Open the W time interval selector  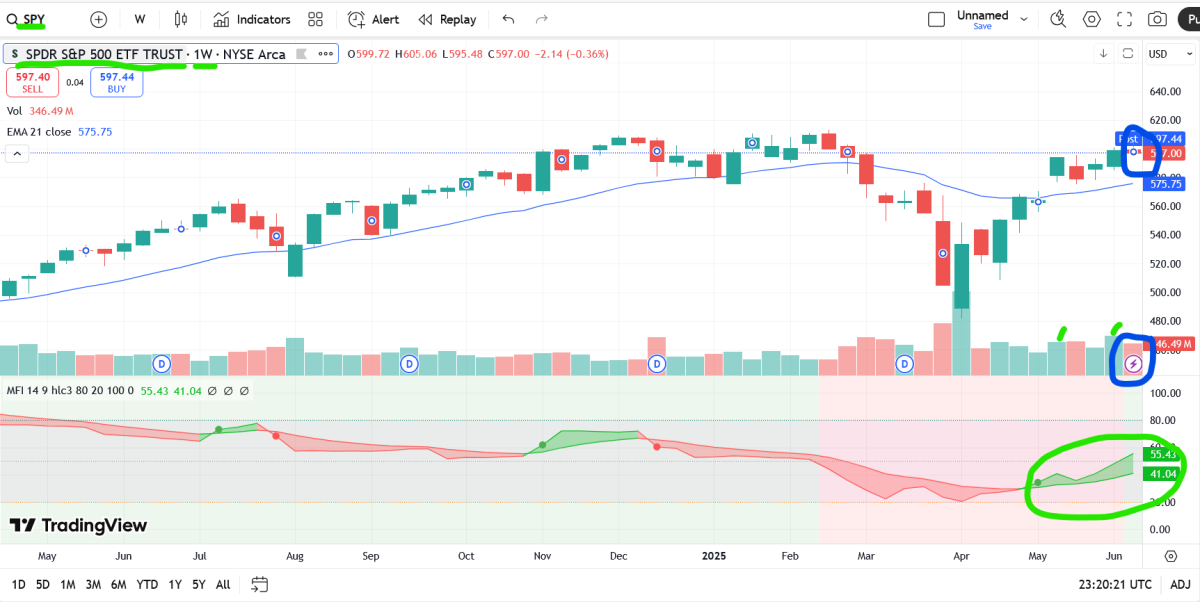139,19
